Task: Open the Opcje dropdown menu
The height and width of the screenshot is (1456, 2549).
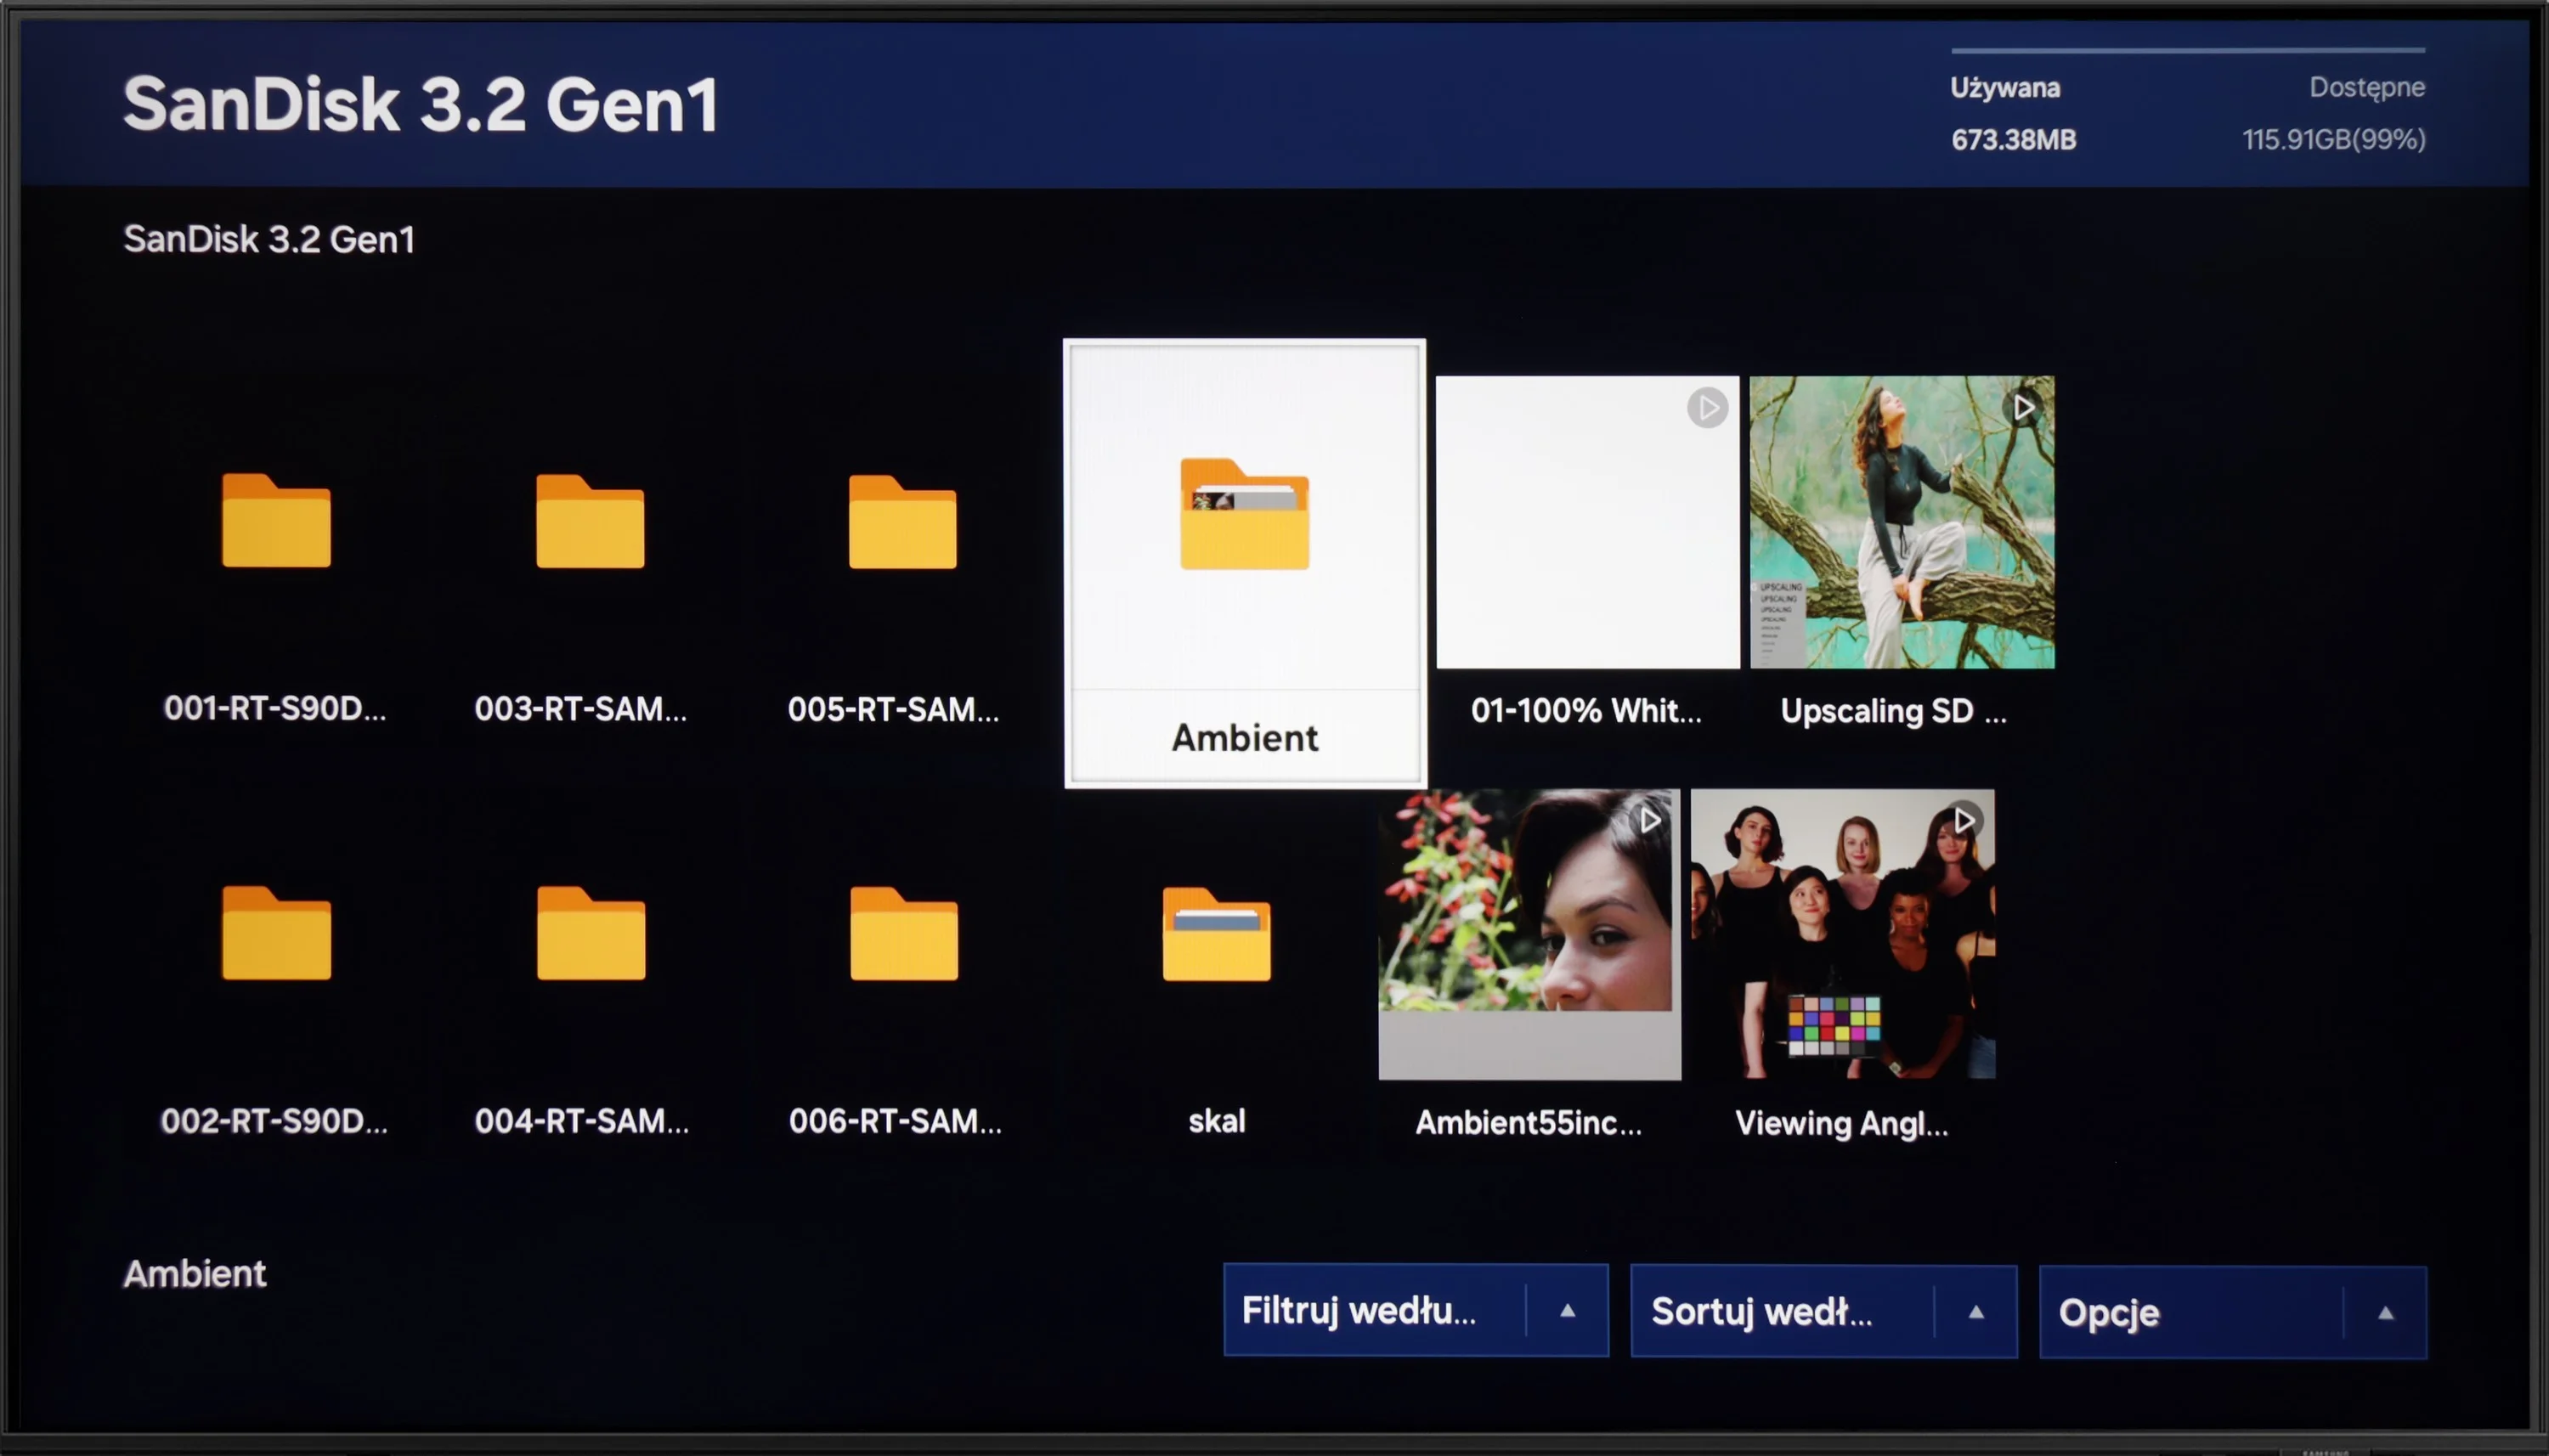Action: click(x=2233, y=1312)
